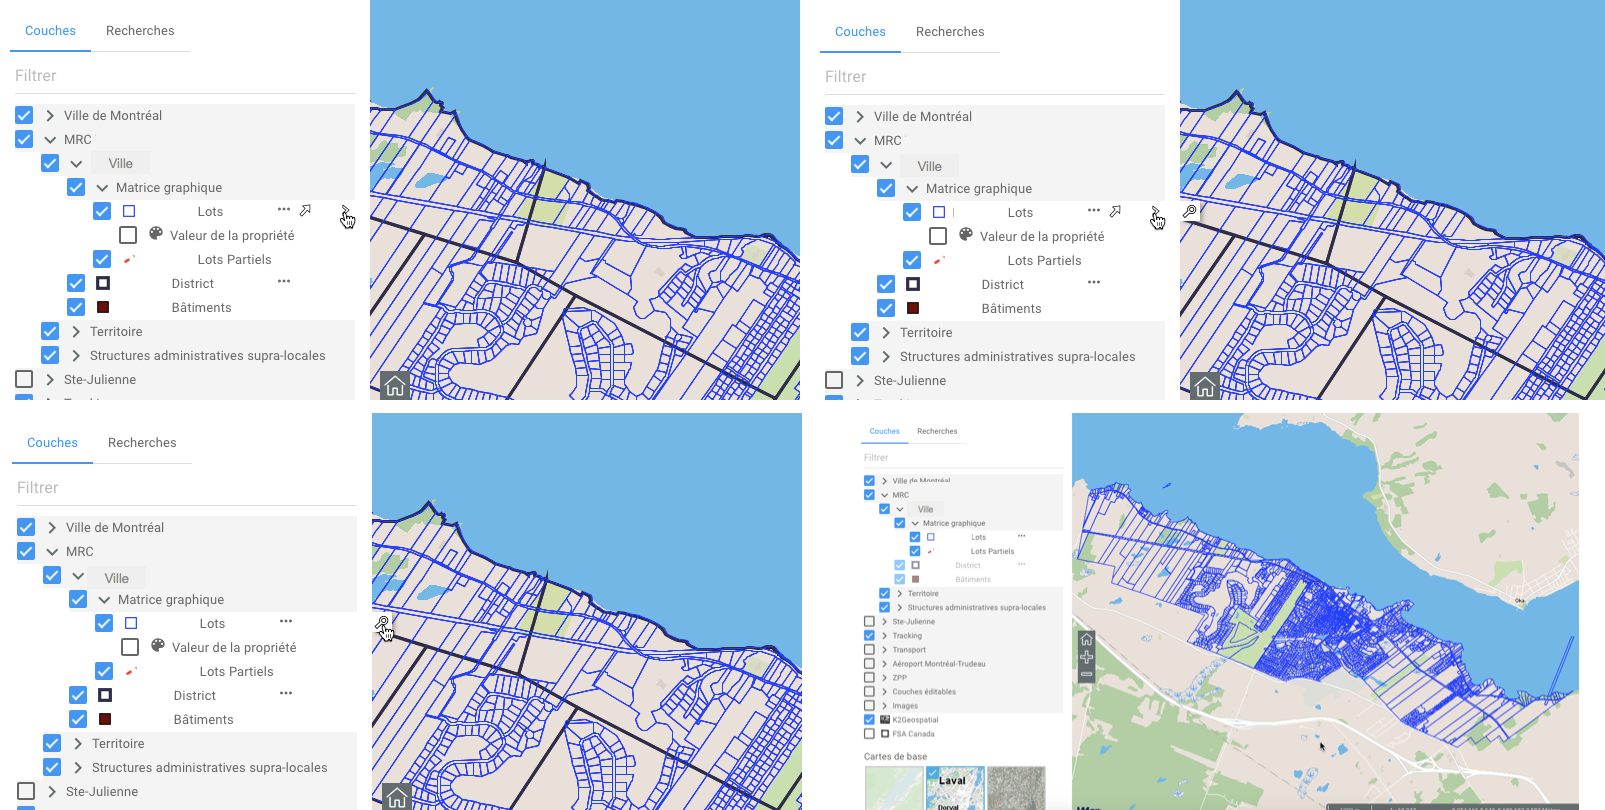Uncheck the Tracking layer checkbox

pos(869,636)
